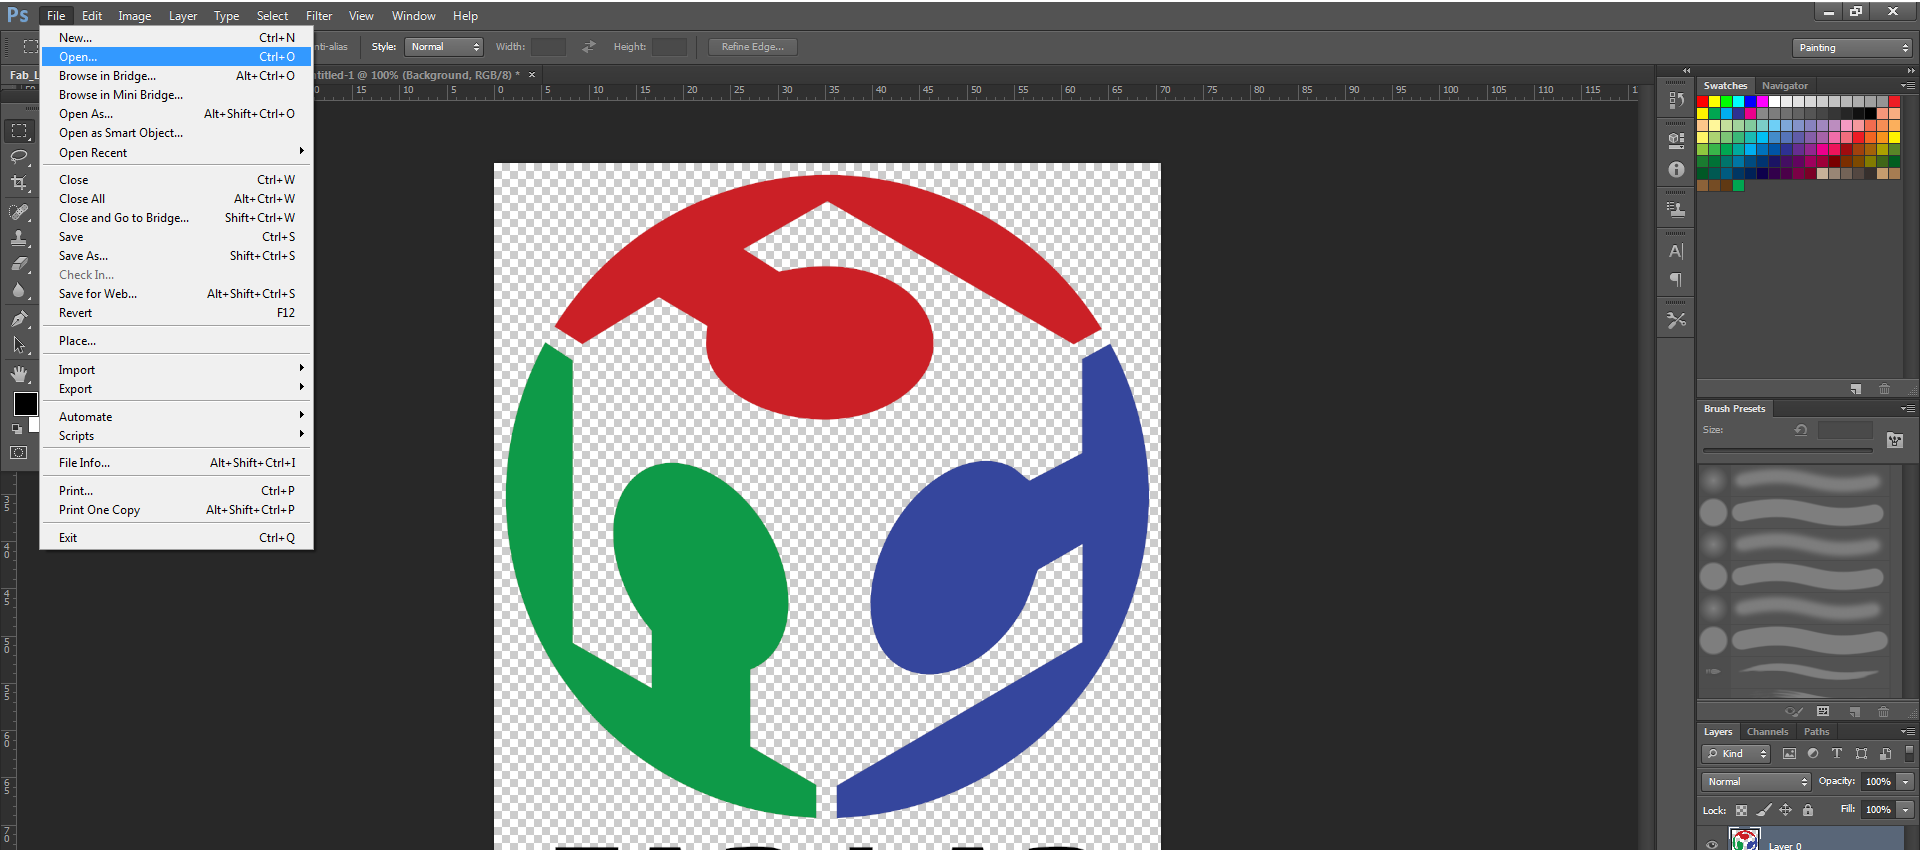This screenshot has height=850, width=1920.
Task: Lock transparent pixels on layer
Action: 1741,810
